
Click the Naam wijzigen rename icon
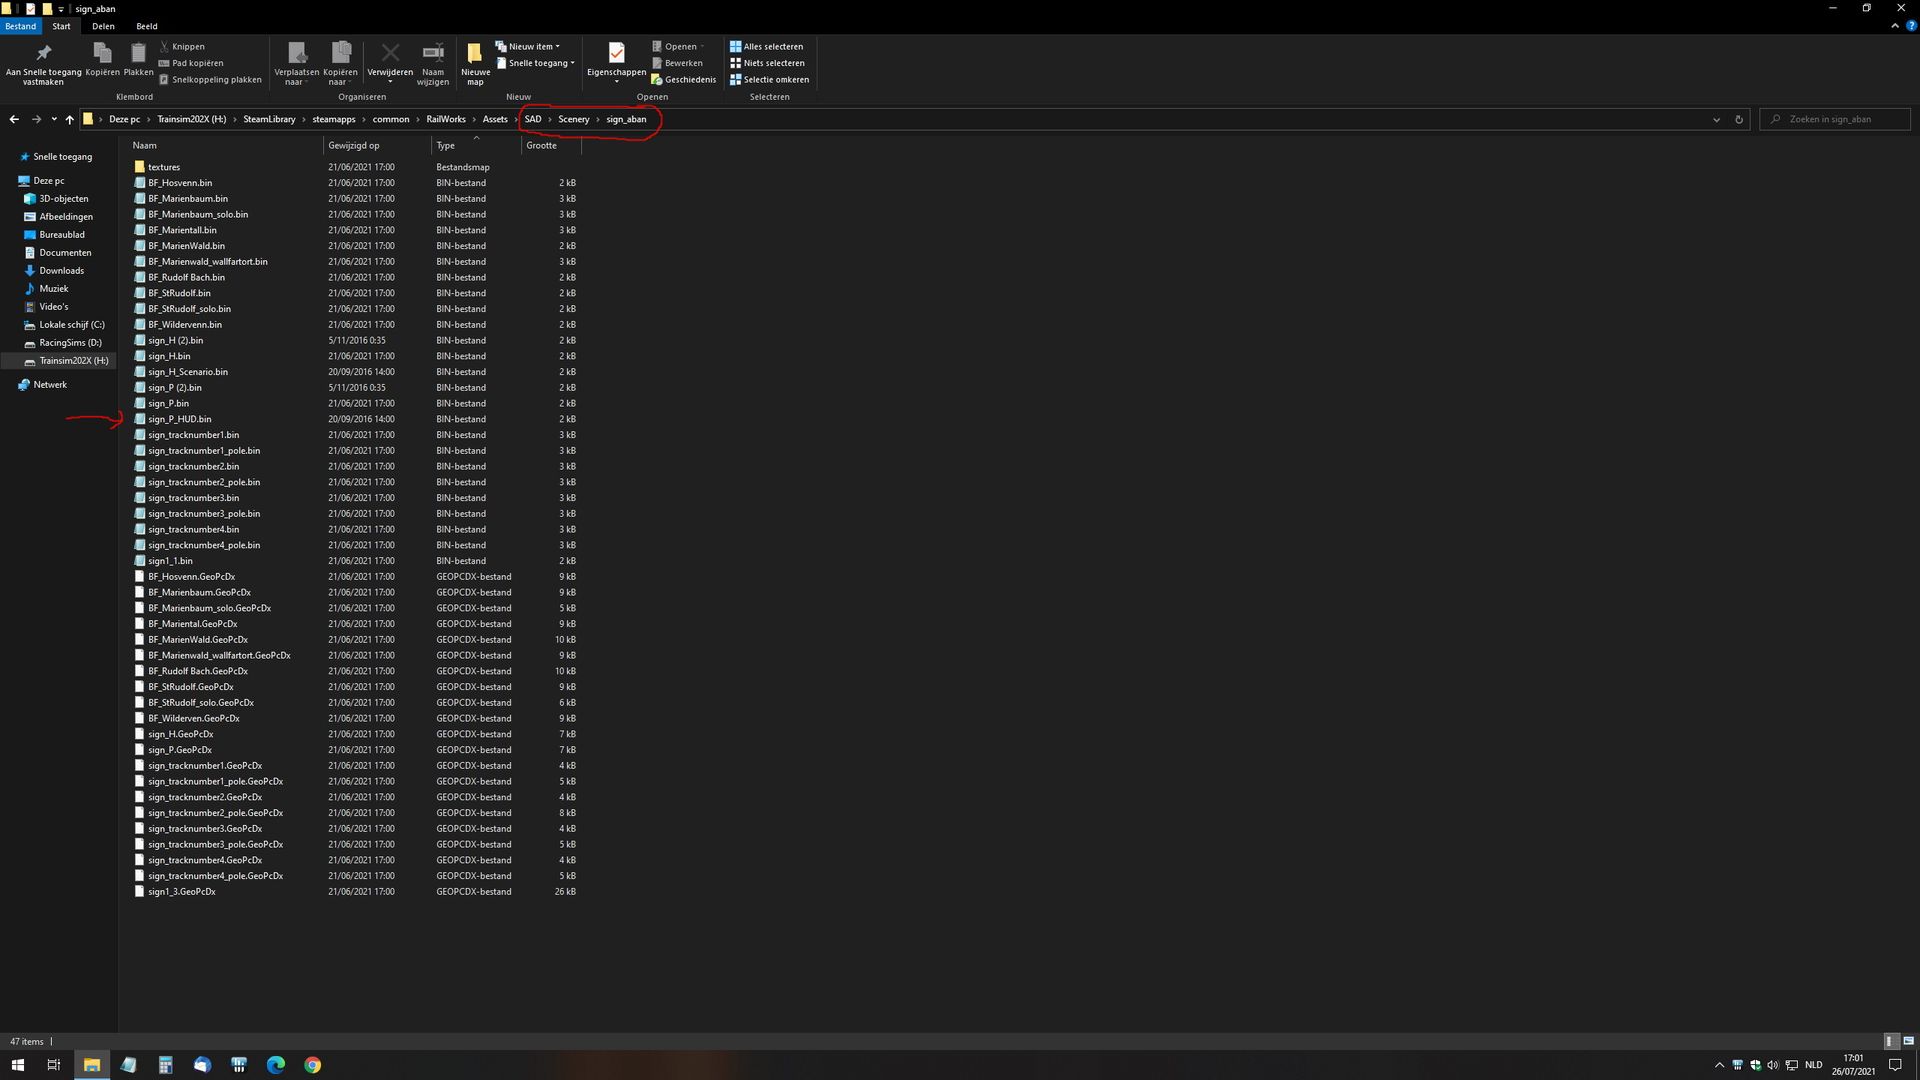433,55
